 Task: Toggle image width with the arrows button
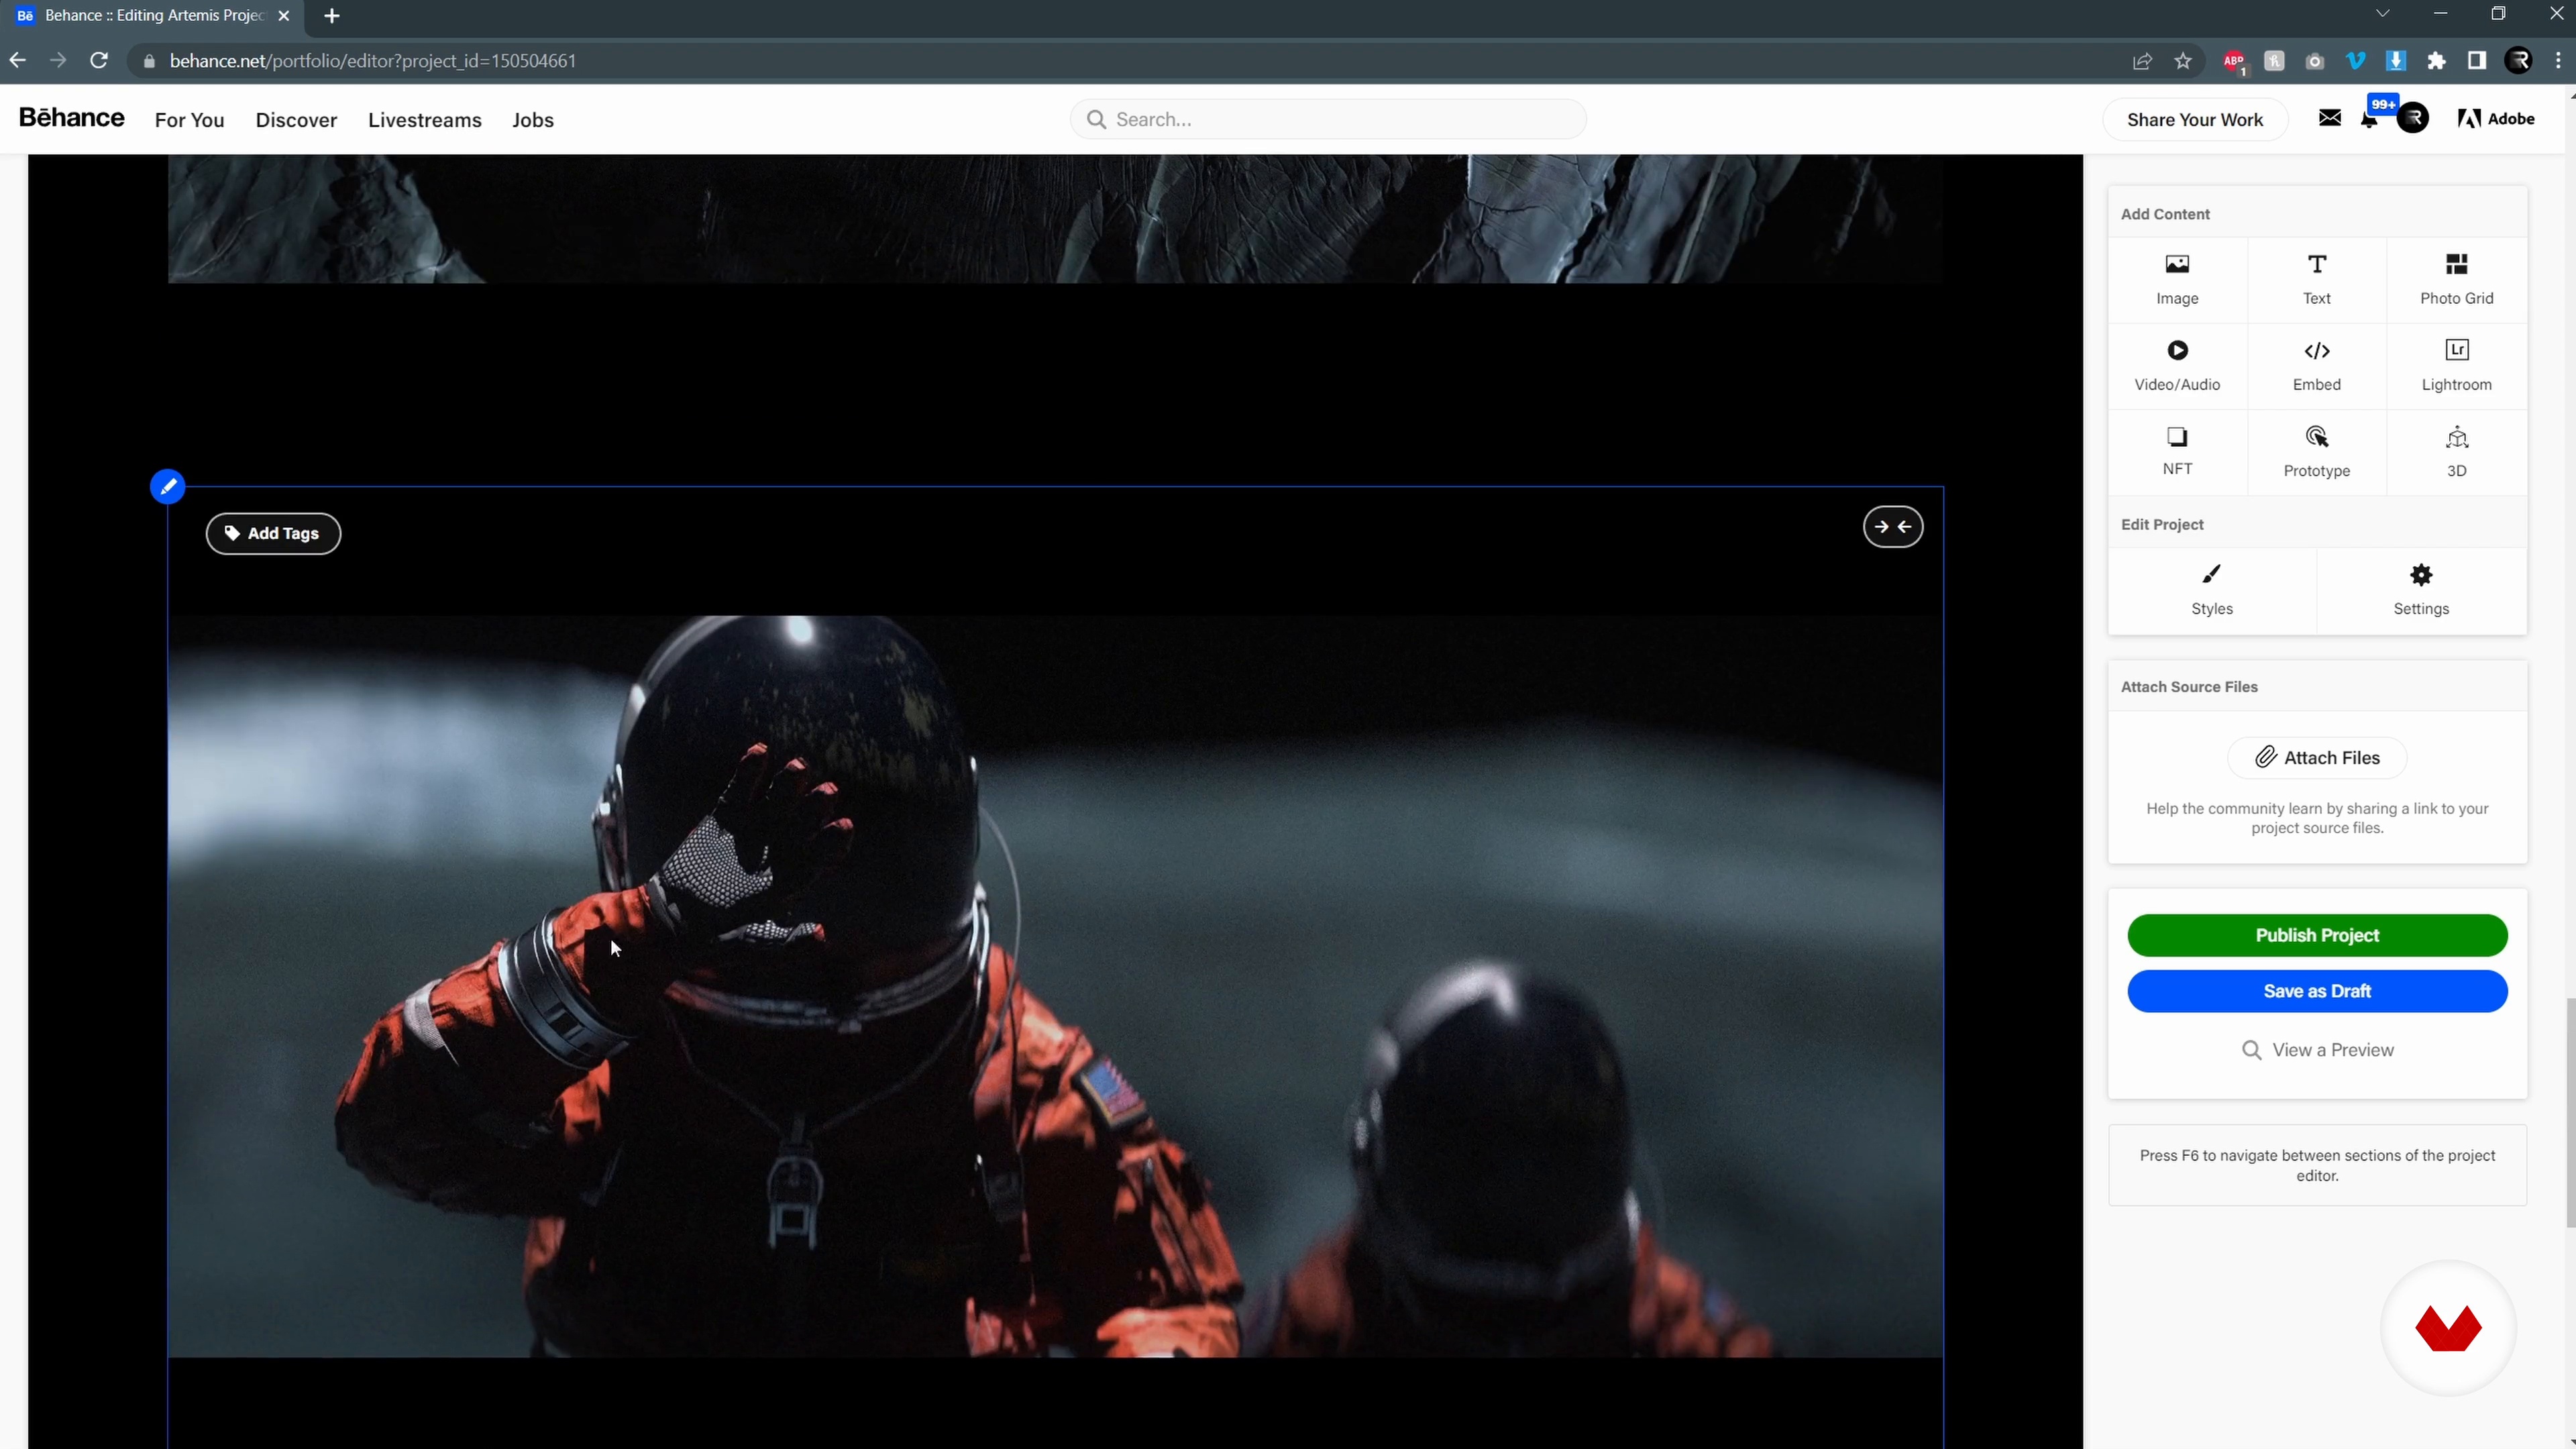click(x=1892, y=527)
